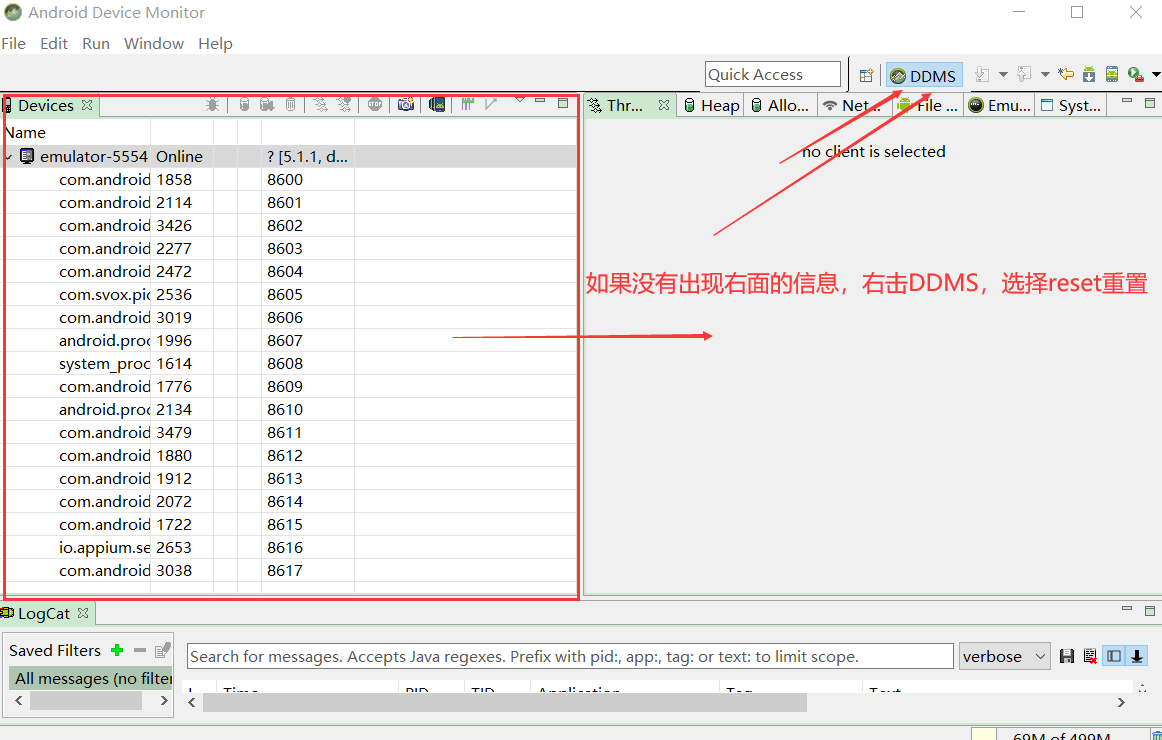Select process with PID 1858

(290, 179)
